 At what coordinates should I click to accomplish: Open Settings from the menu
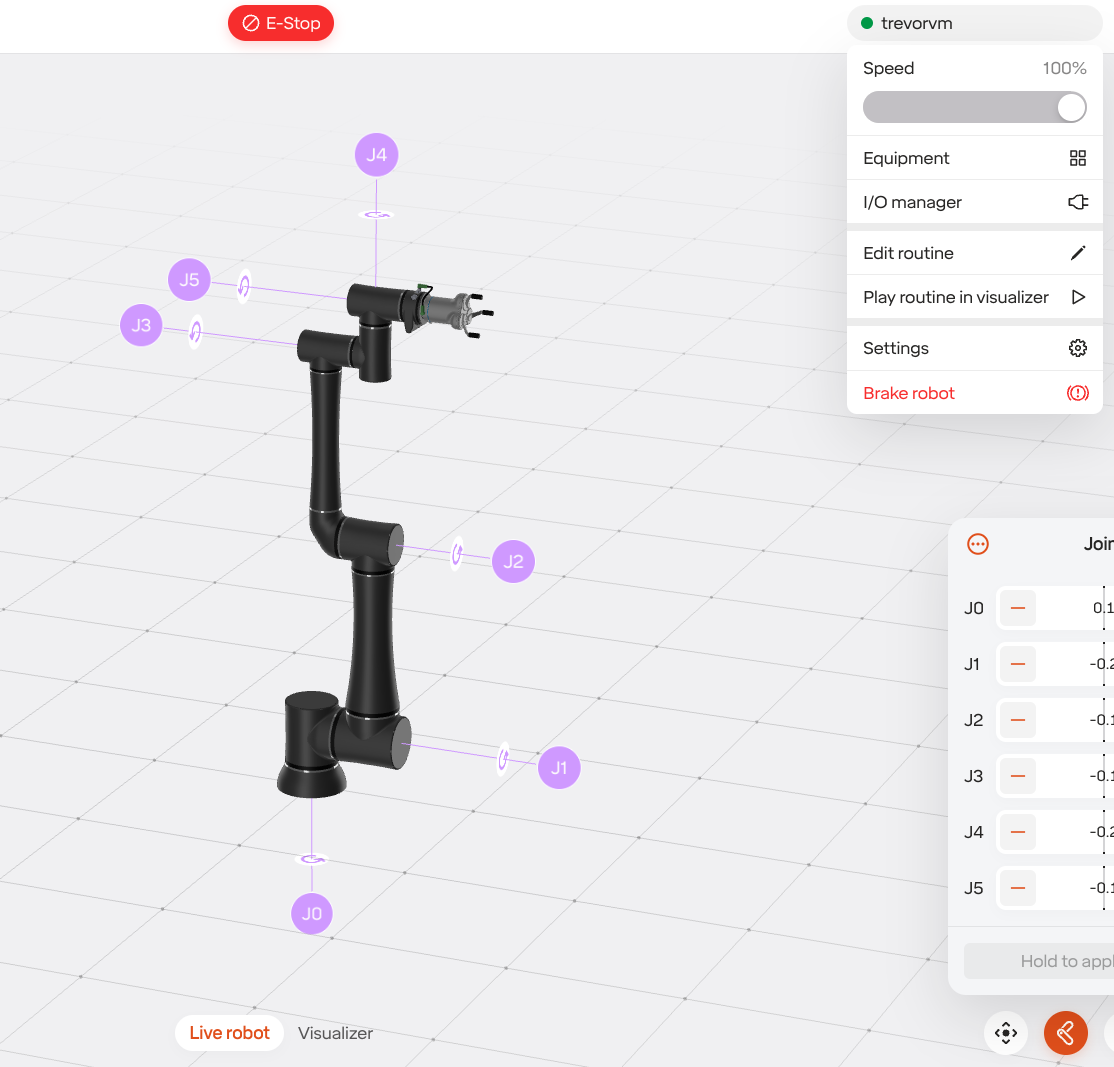[x=974, y=348]
